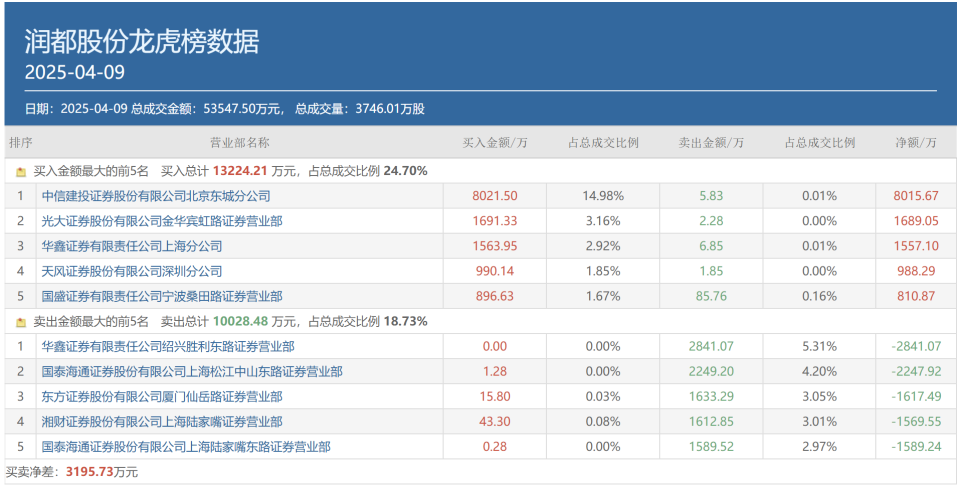Click the 4.20% ratio cell
The width and height of the screenshot is (960, 488).
tap(819, 372)
